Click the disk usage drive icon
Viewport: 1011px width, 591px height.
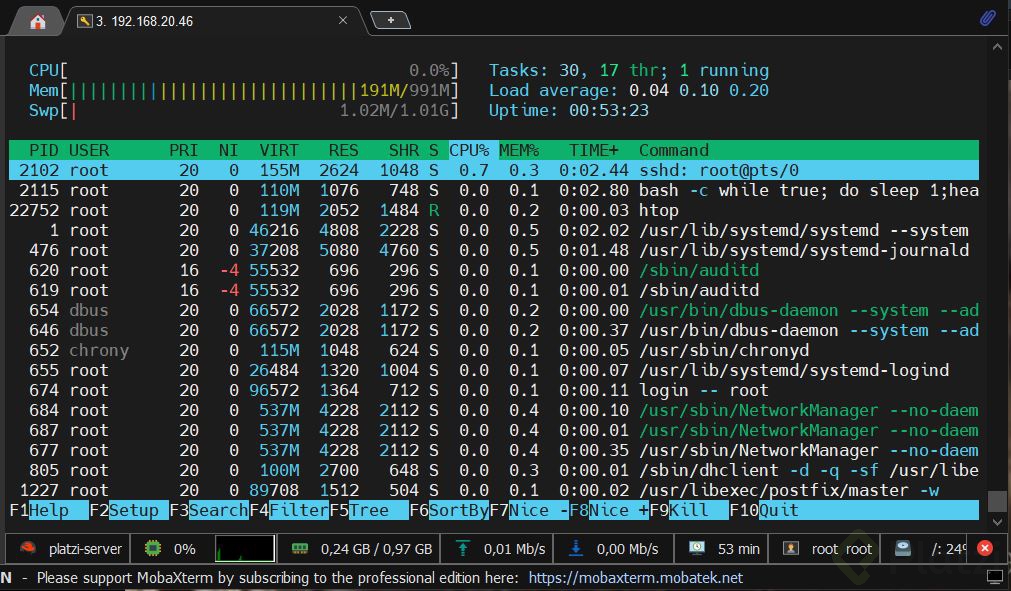click(x=903, y=548)
